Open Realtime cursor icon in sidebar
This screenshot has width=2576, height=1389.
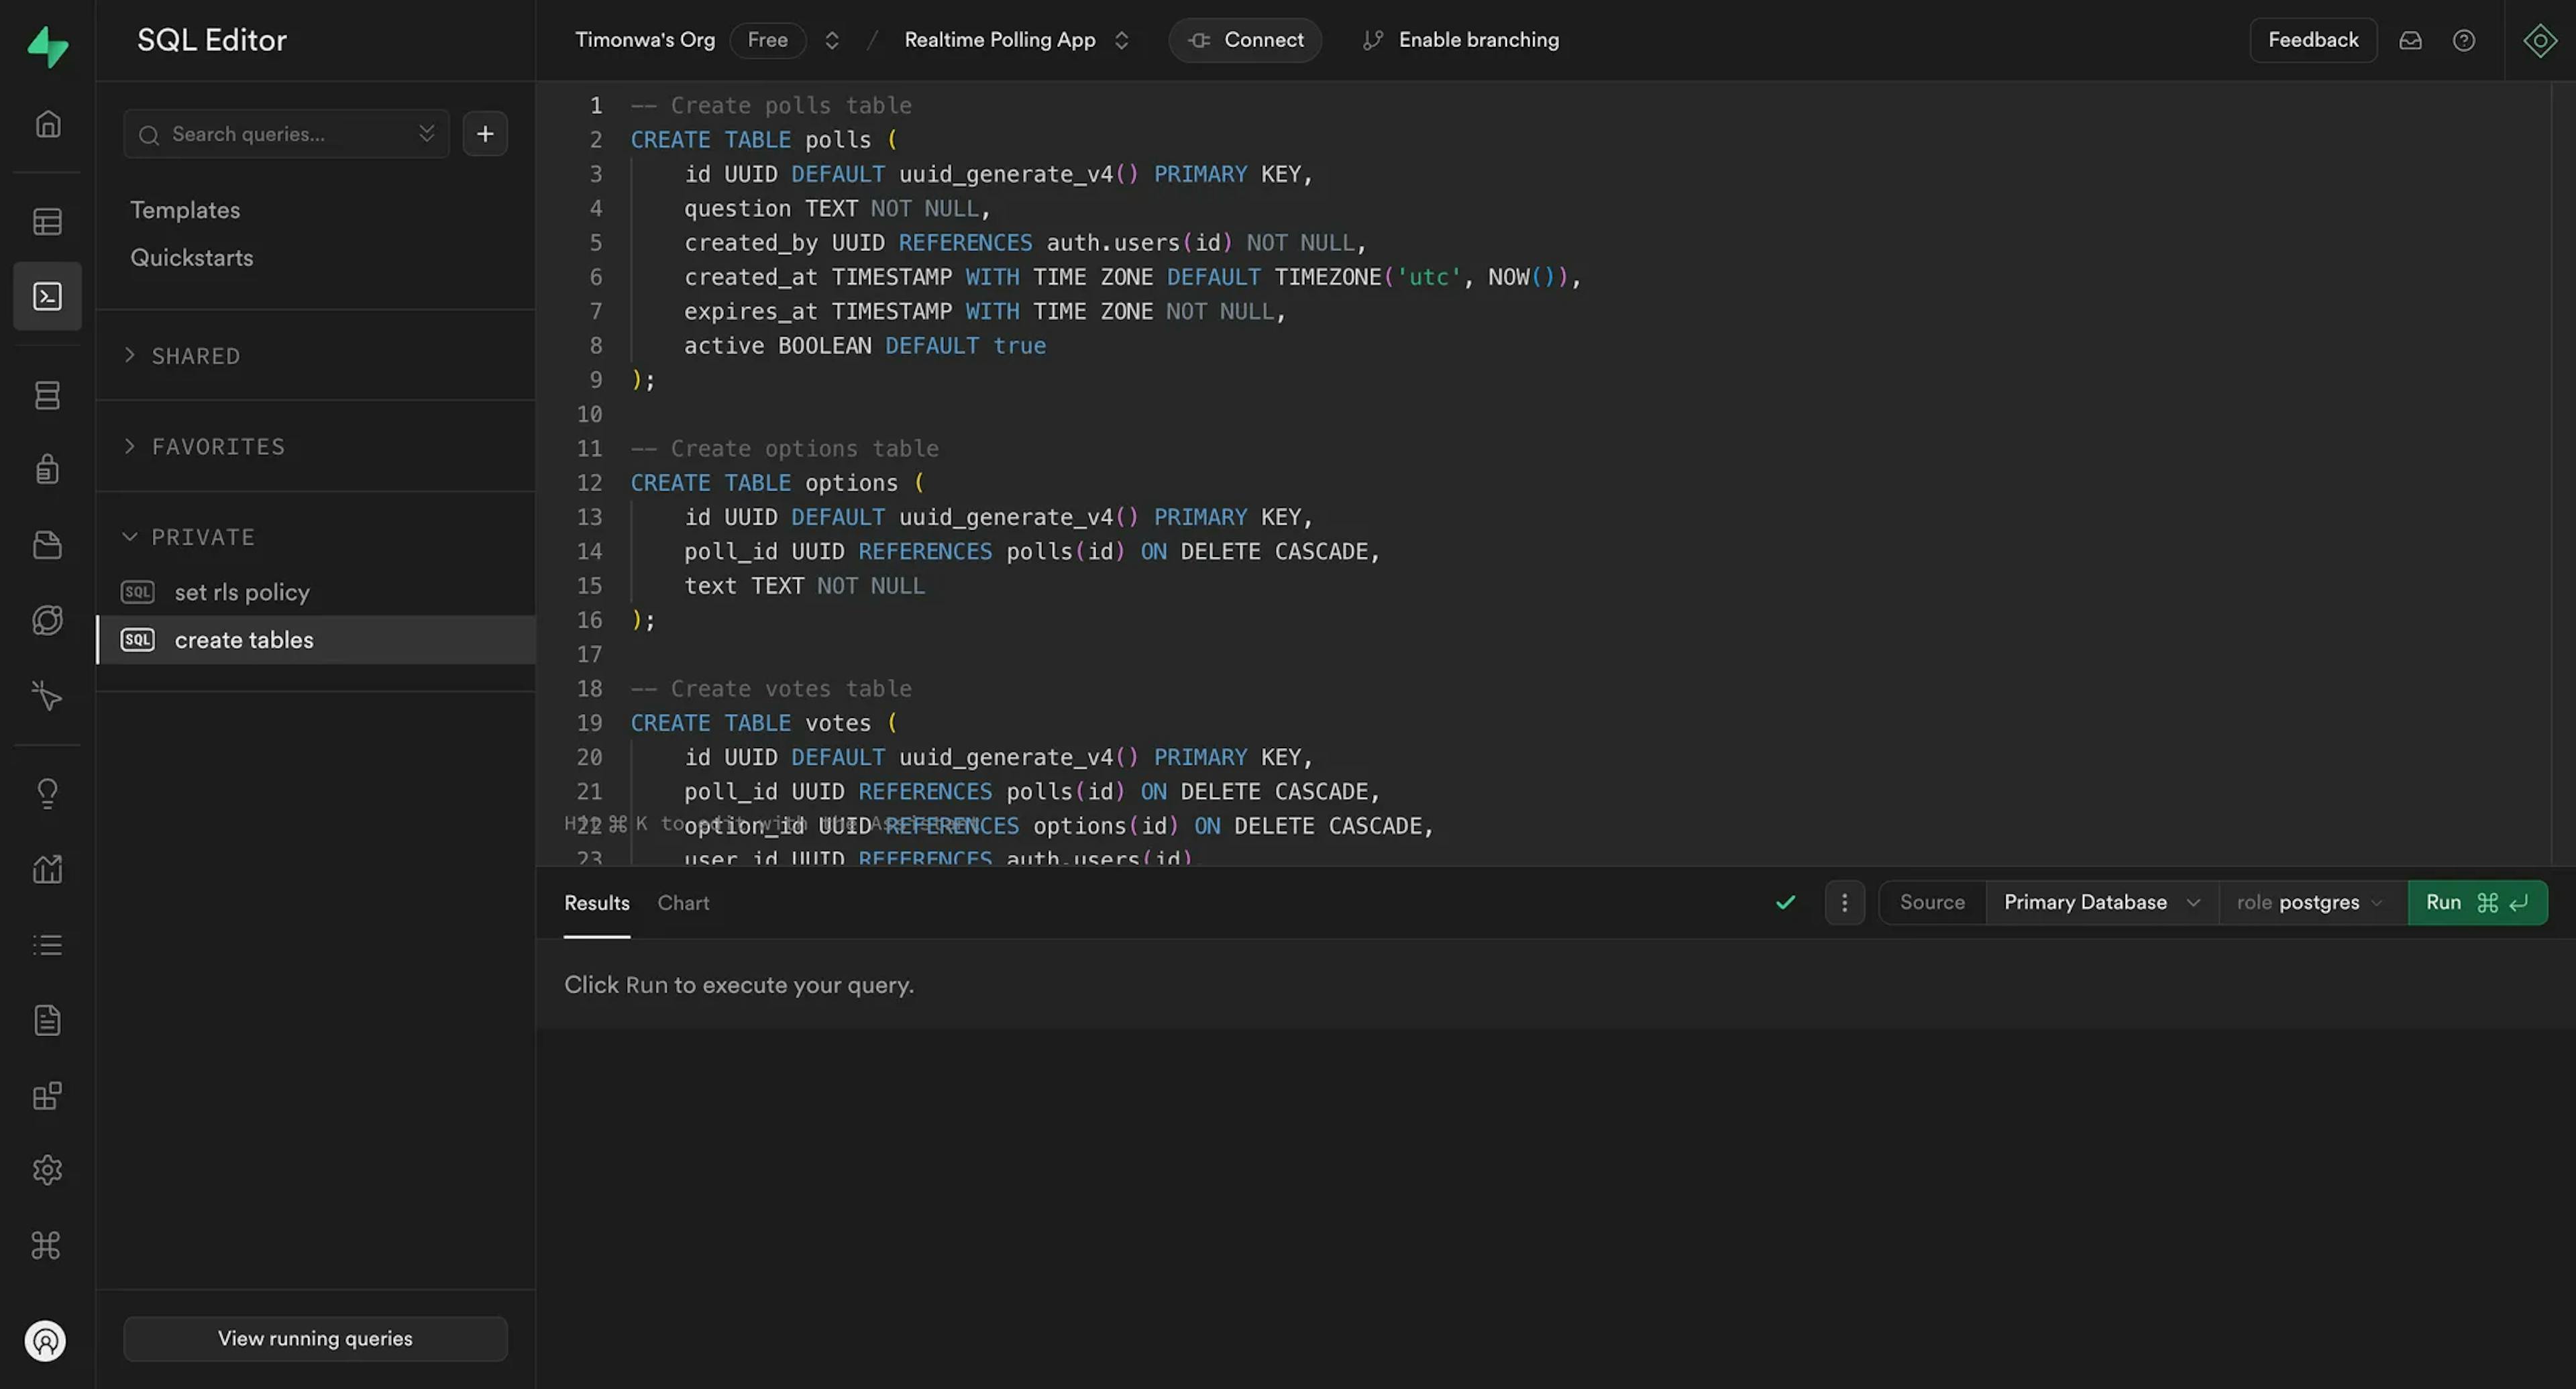(47, 695)
